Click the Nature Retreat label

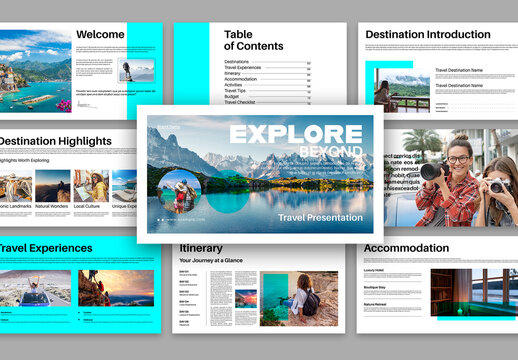coord(375,305)
